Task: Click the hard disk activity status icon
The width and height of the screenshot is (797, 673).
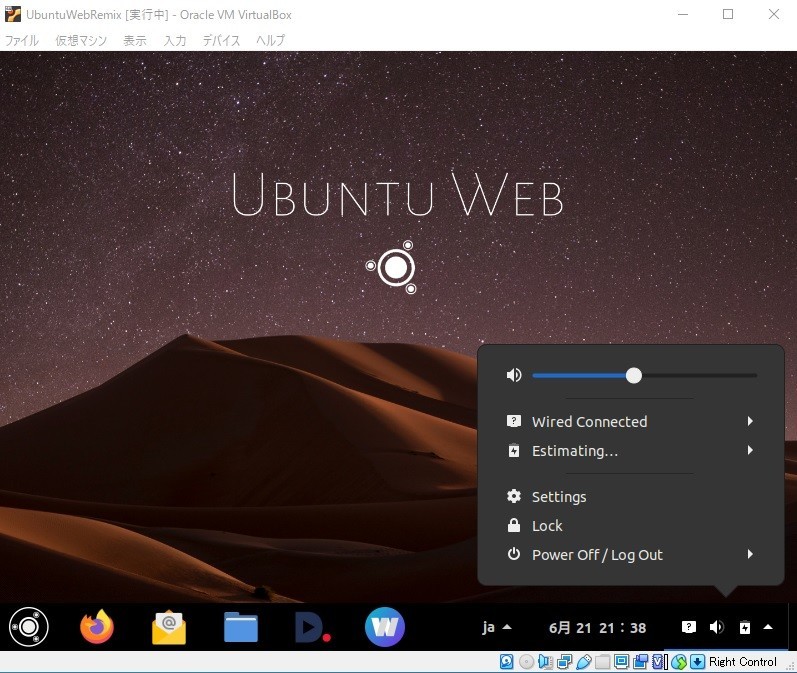Action: point(507,661)
